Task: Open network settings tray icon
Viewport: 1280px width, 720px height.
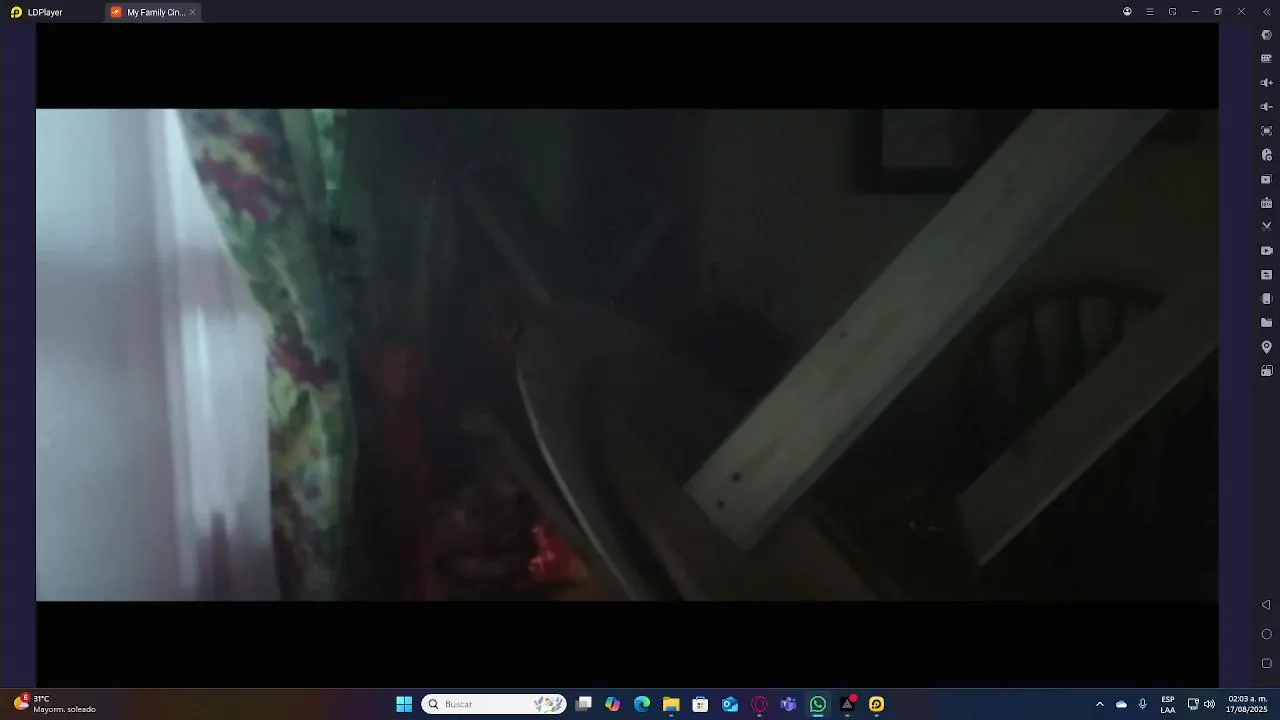Action: pyautogui.click(x=1193, y=704)
